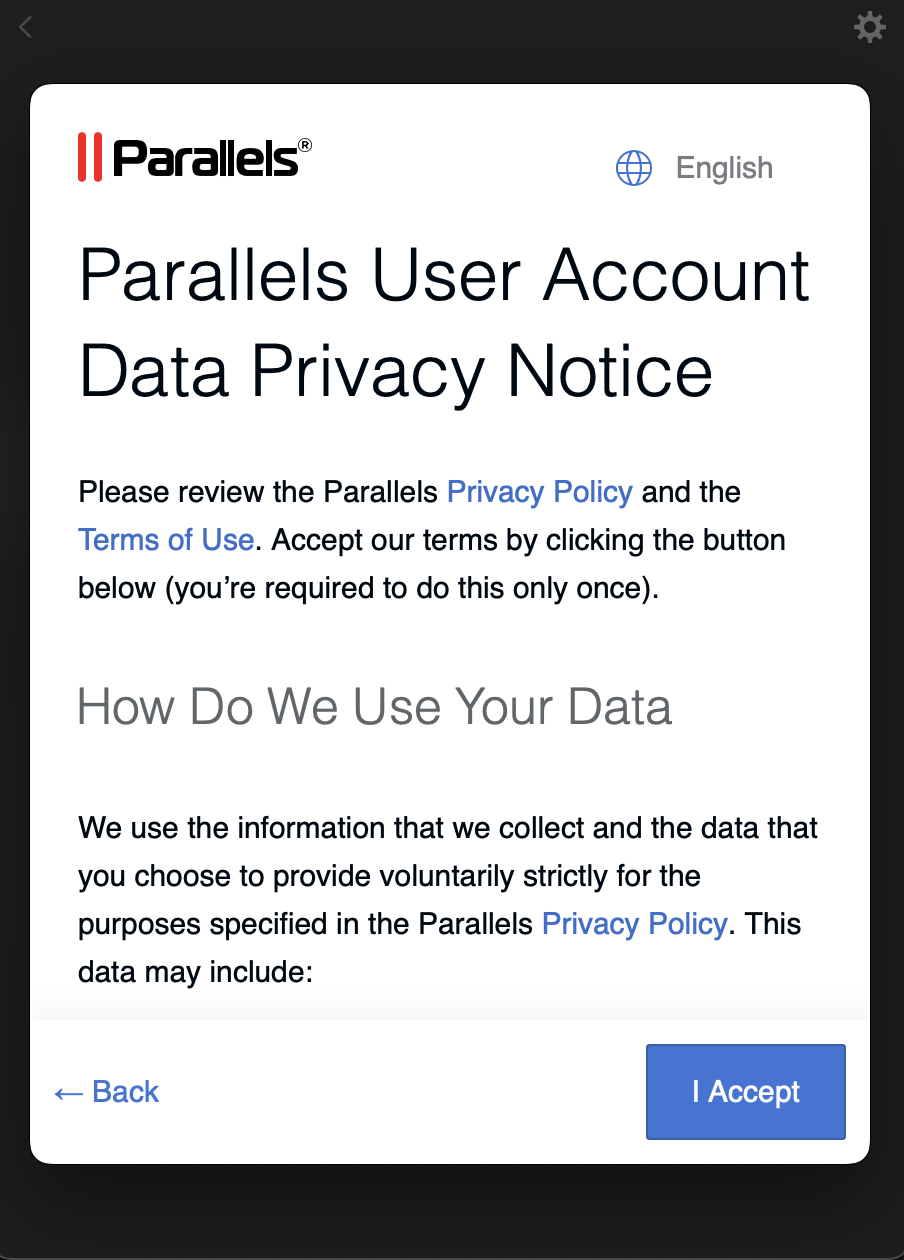Open Privacy Policy link after "Please review"
This screenshot has height=1260, width=904.
pos(539,492)
